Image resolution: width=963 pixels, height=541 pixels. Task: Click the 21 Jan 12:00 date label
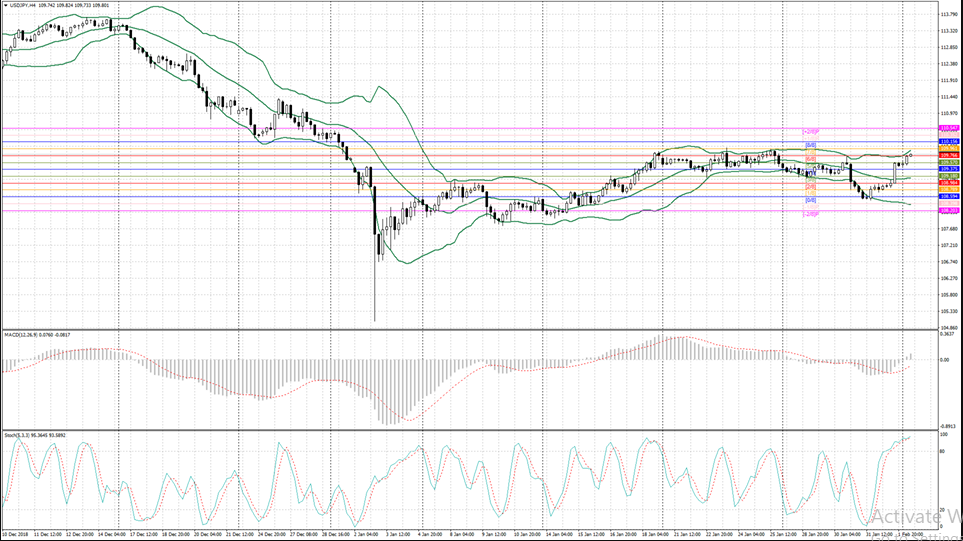688,535
